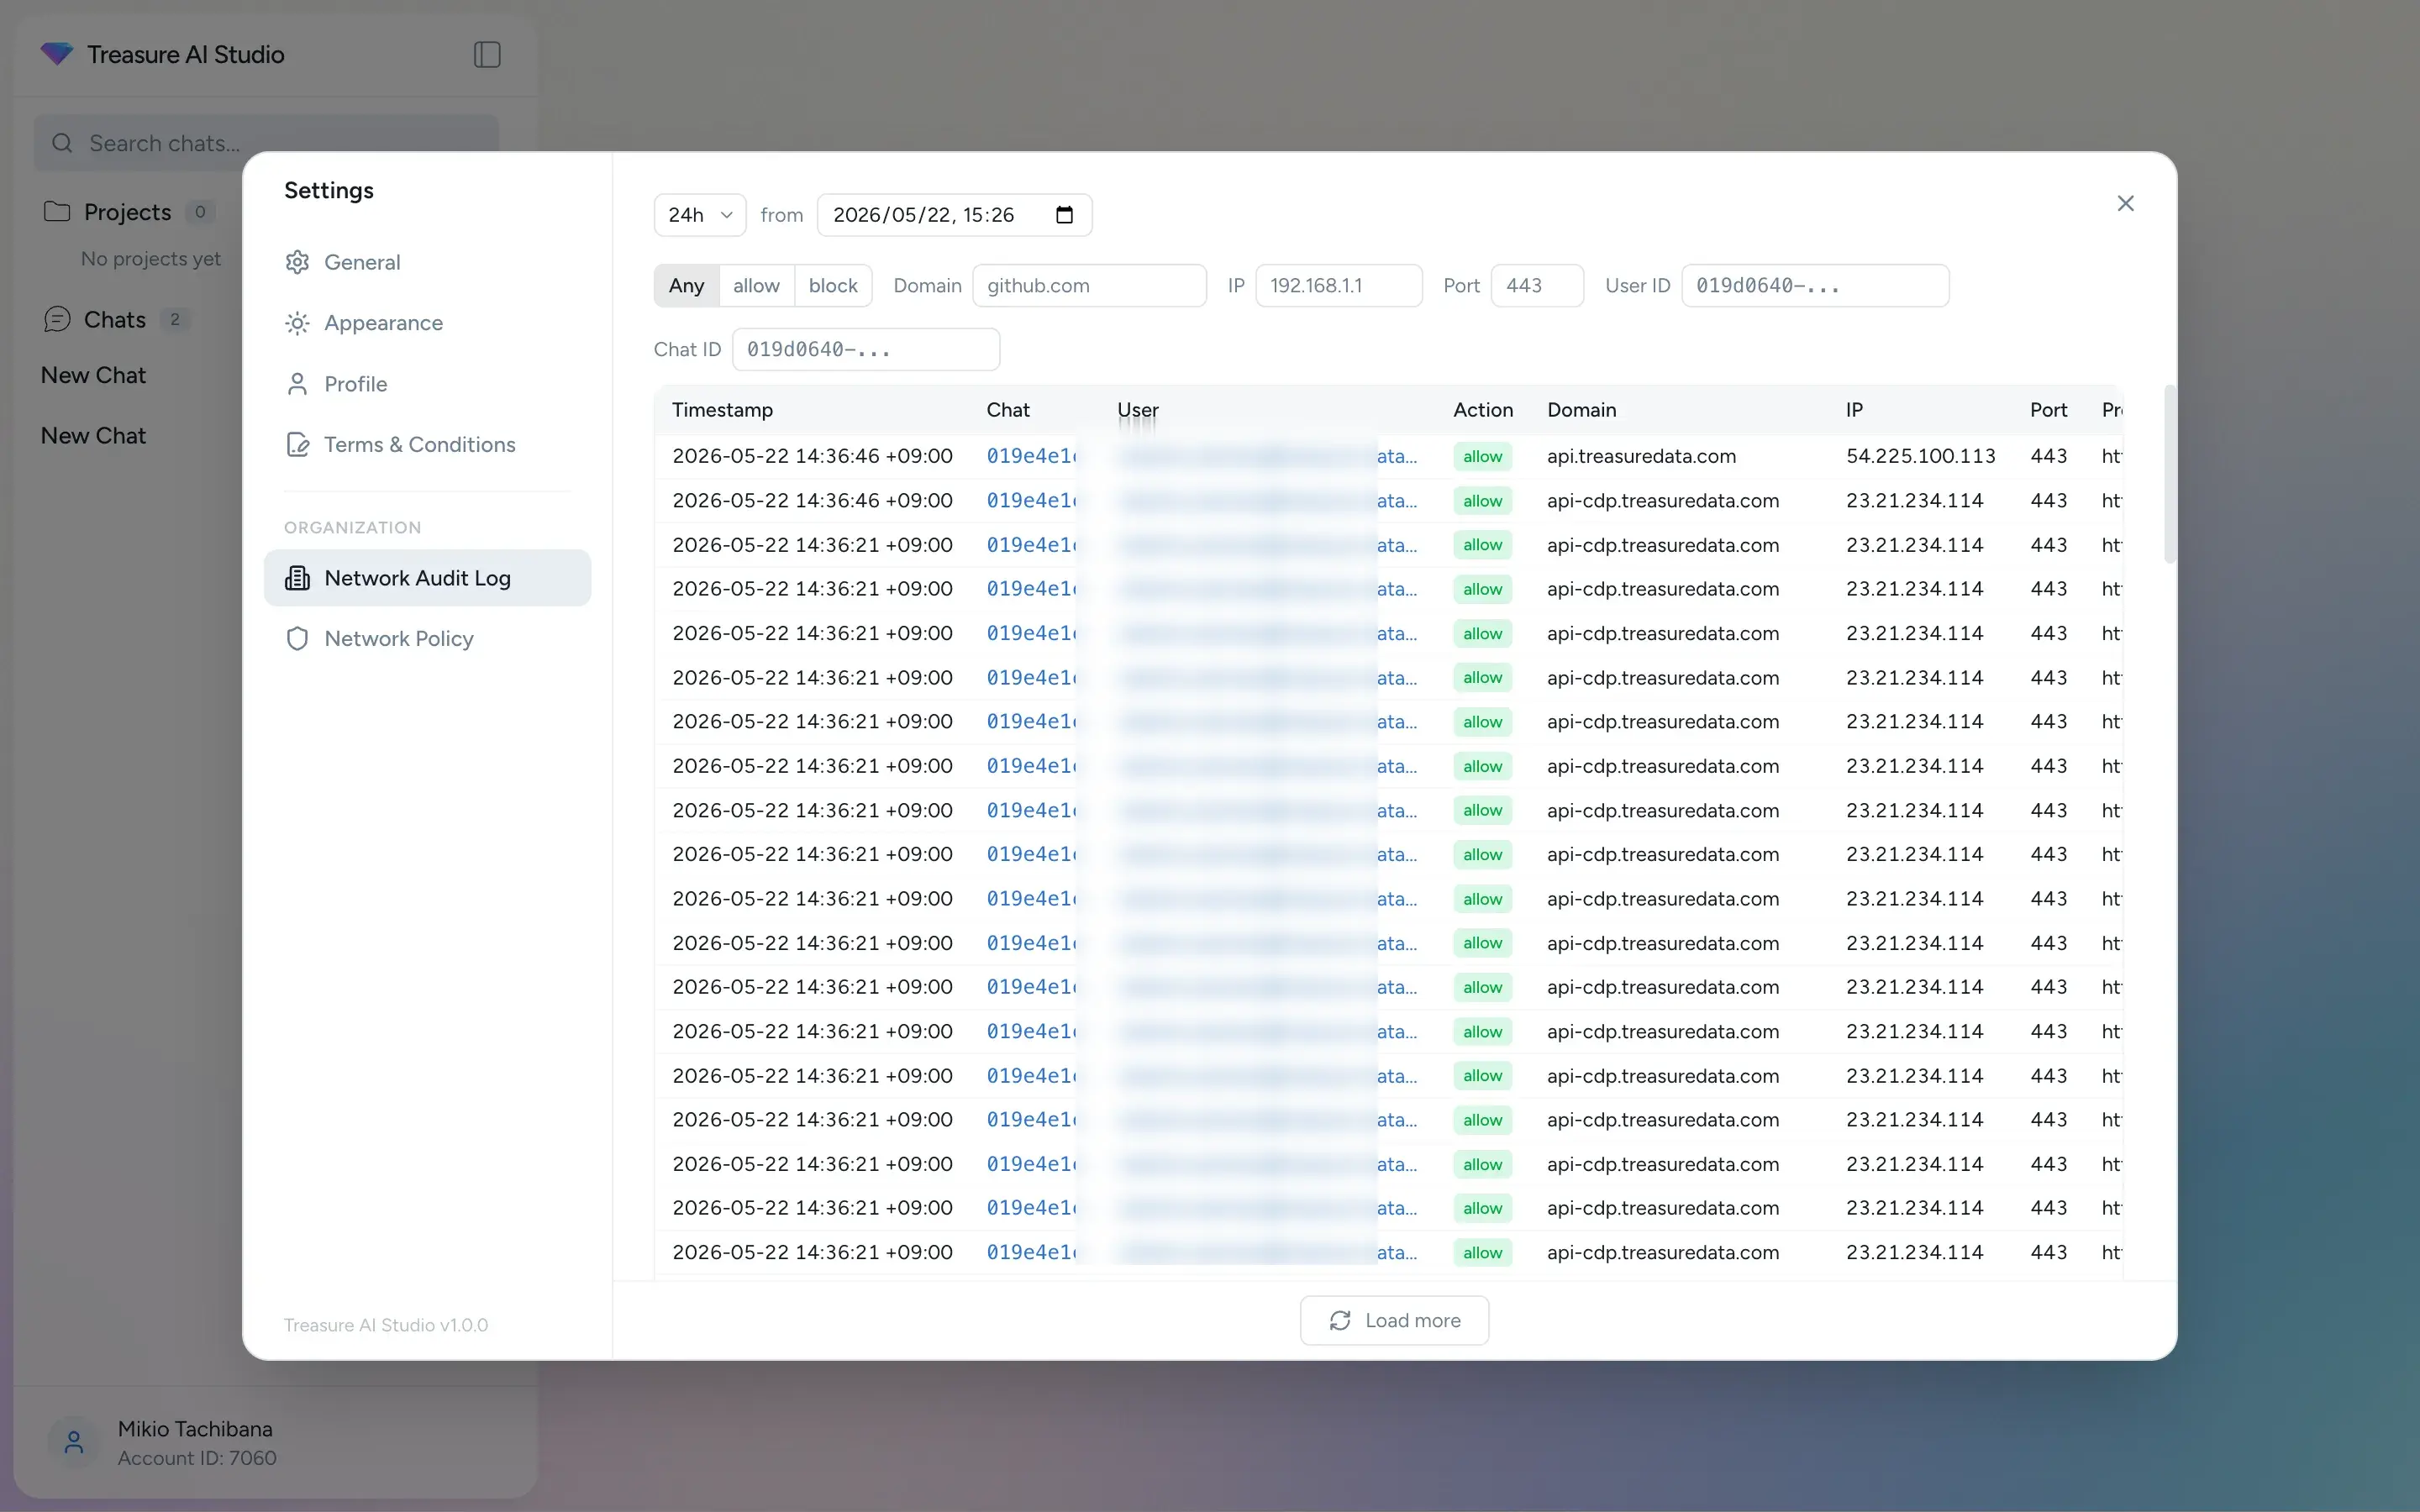Click the search magnifier icon
Image resolution: width=2420 pixels, height=1512 pixels.
(62, 143)
